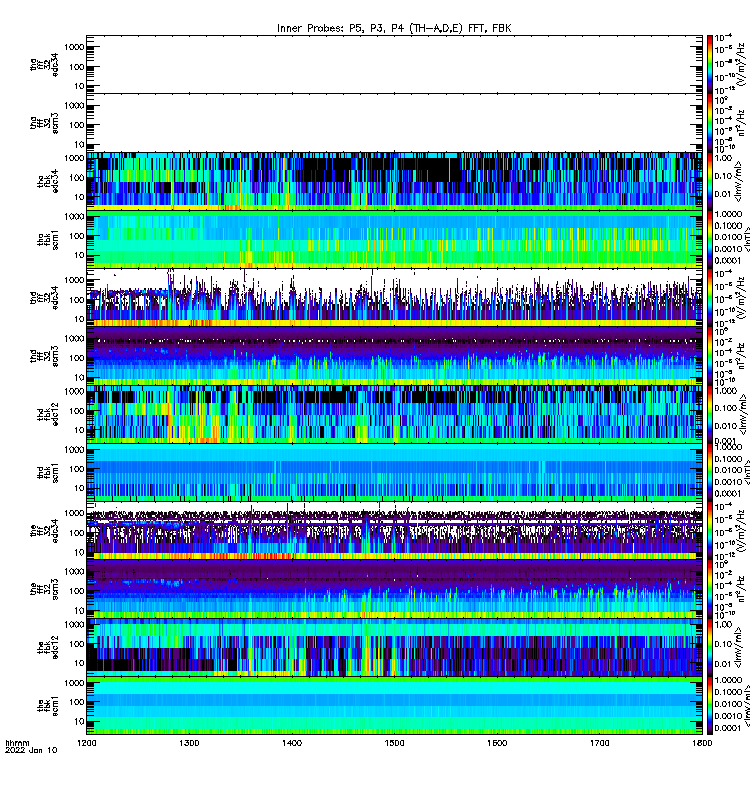Click the the fbk edc12 spectrogram panel
This screenshot has height=800, width=750.
[x=394, y=647]
